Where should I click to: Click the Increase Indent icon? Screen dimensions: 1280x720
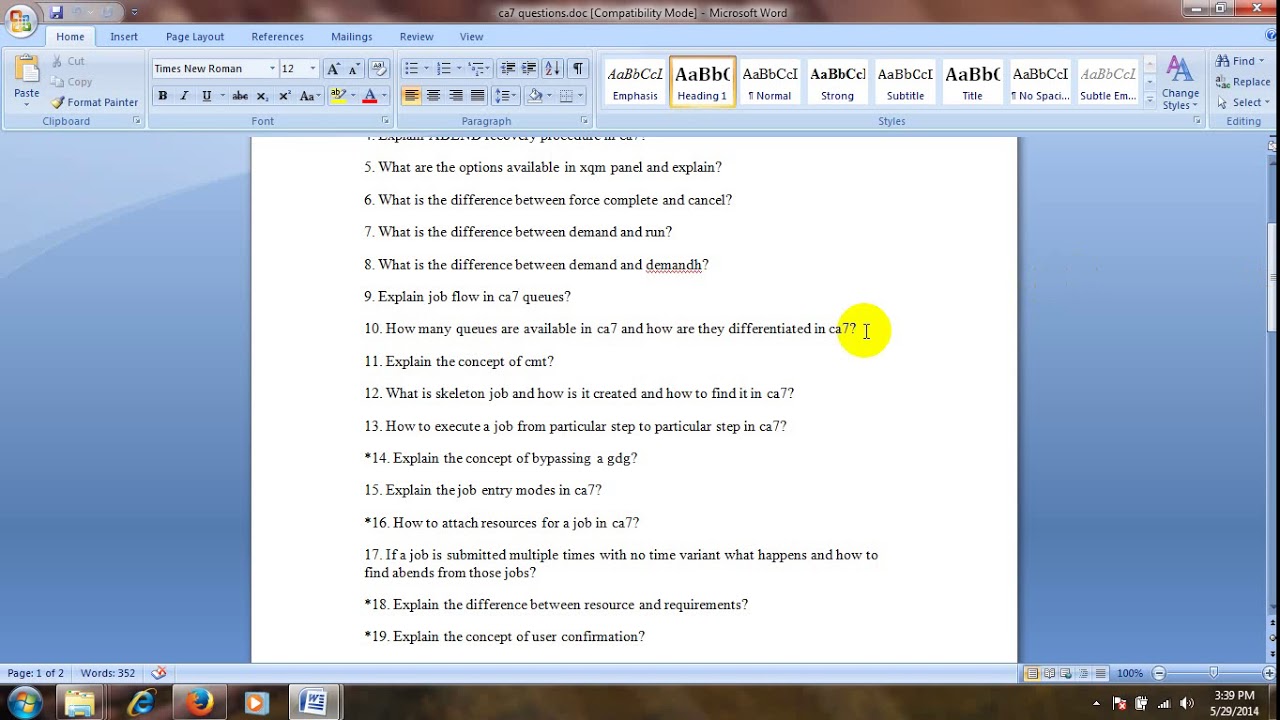529,69
